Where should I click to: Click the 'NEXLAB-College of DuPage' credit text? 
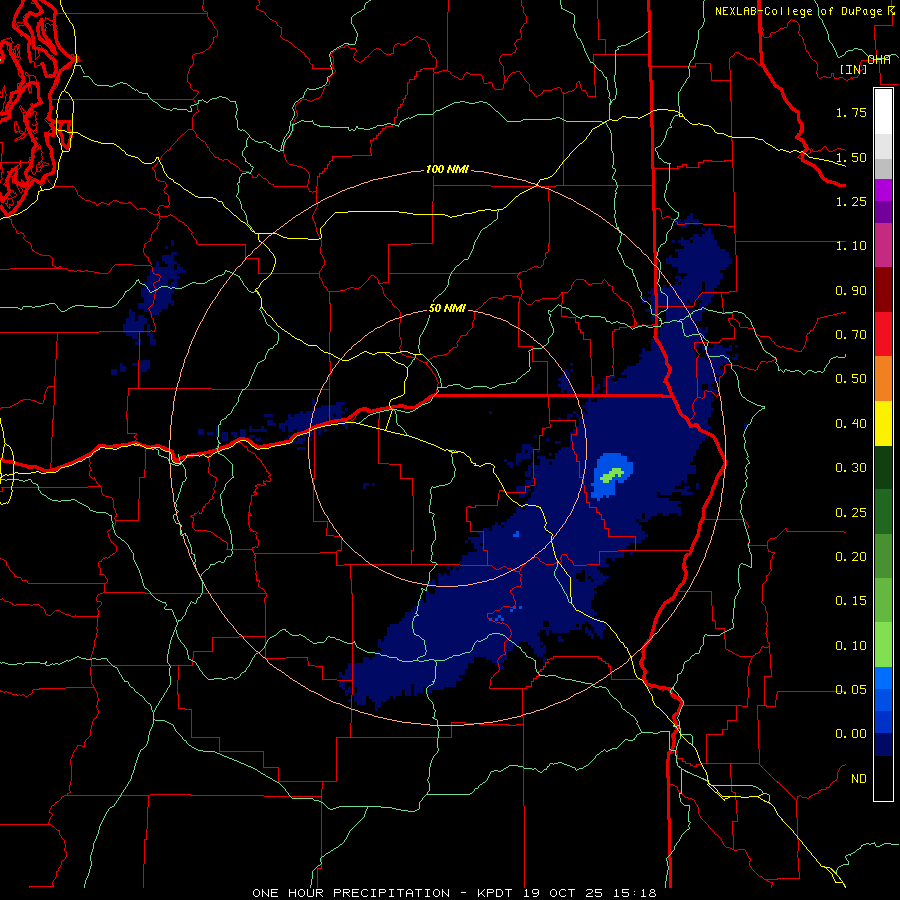801,11
